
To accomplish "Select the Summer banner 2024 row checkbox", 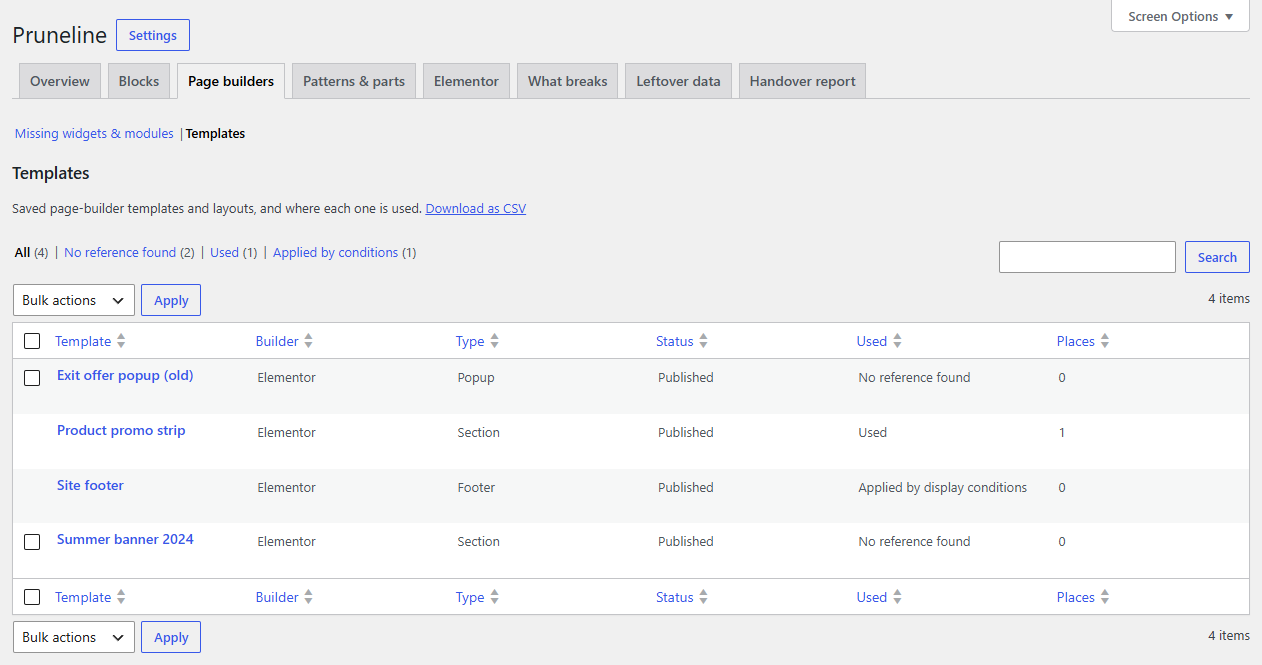I will pos(32,542).
